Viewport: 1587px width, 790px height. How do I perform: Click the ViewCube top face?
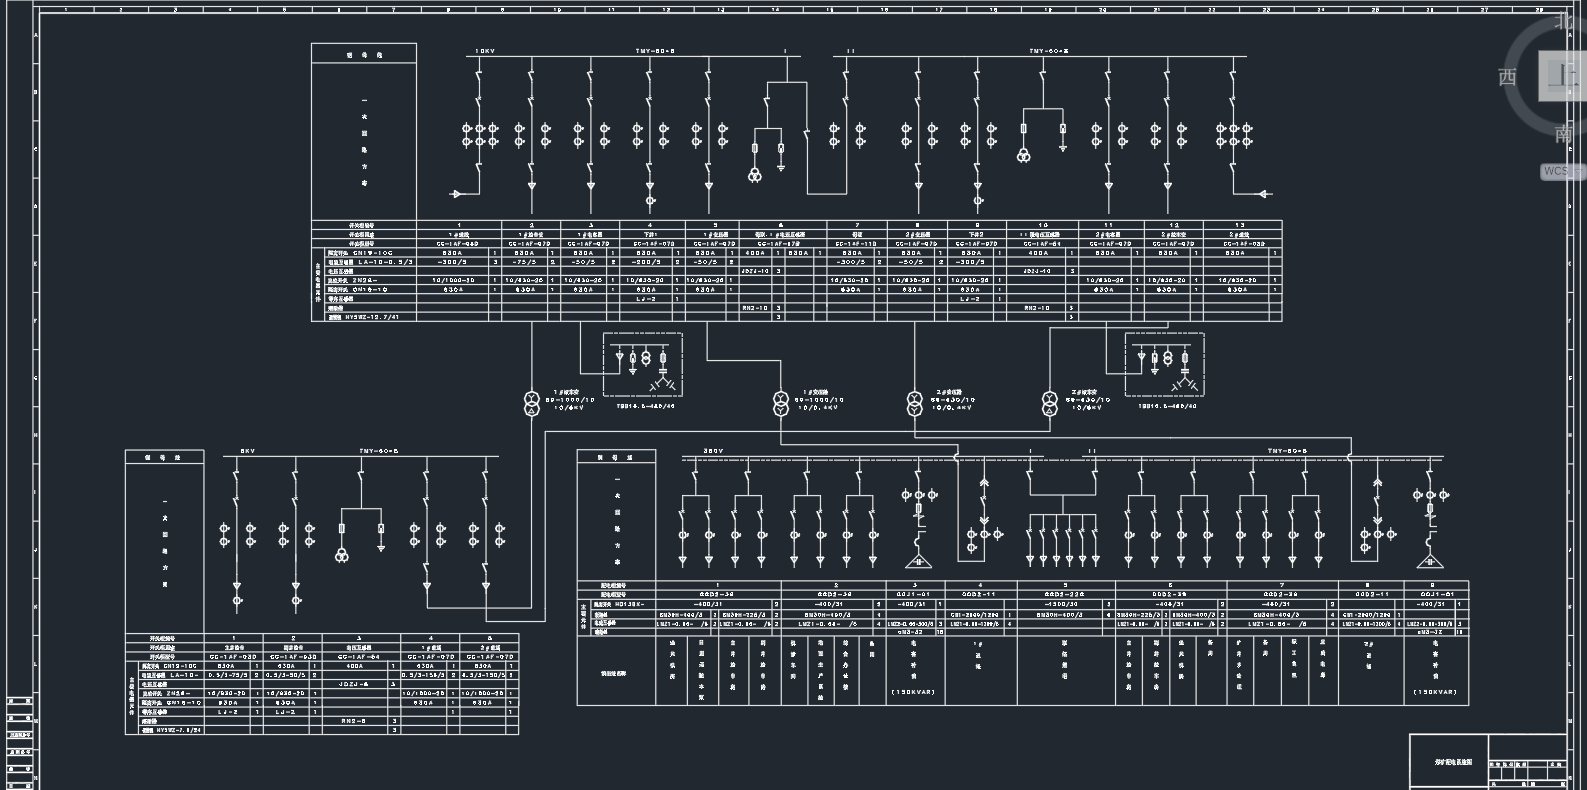point(1564,76)
